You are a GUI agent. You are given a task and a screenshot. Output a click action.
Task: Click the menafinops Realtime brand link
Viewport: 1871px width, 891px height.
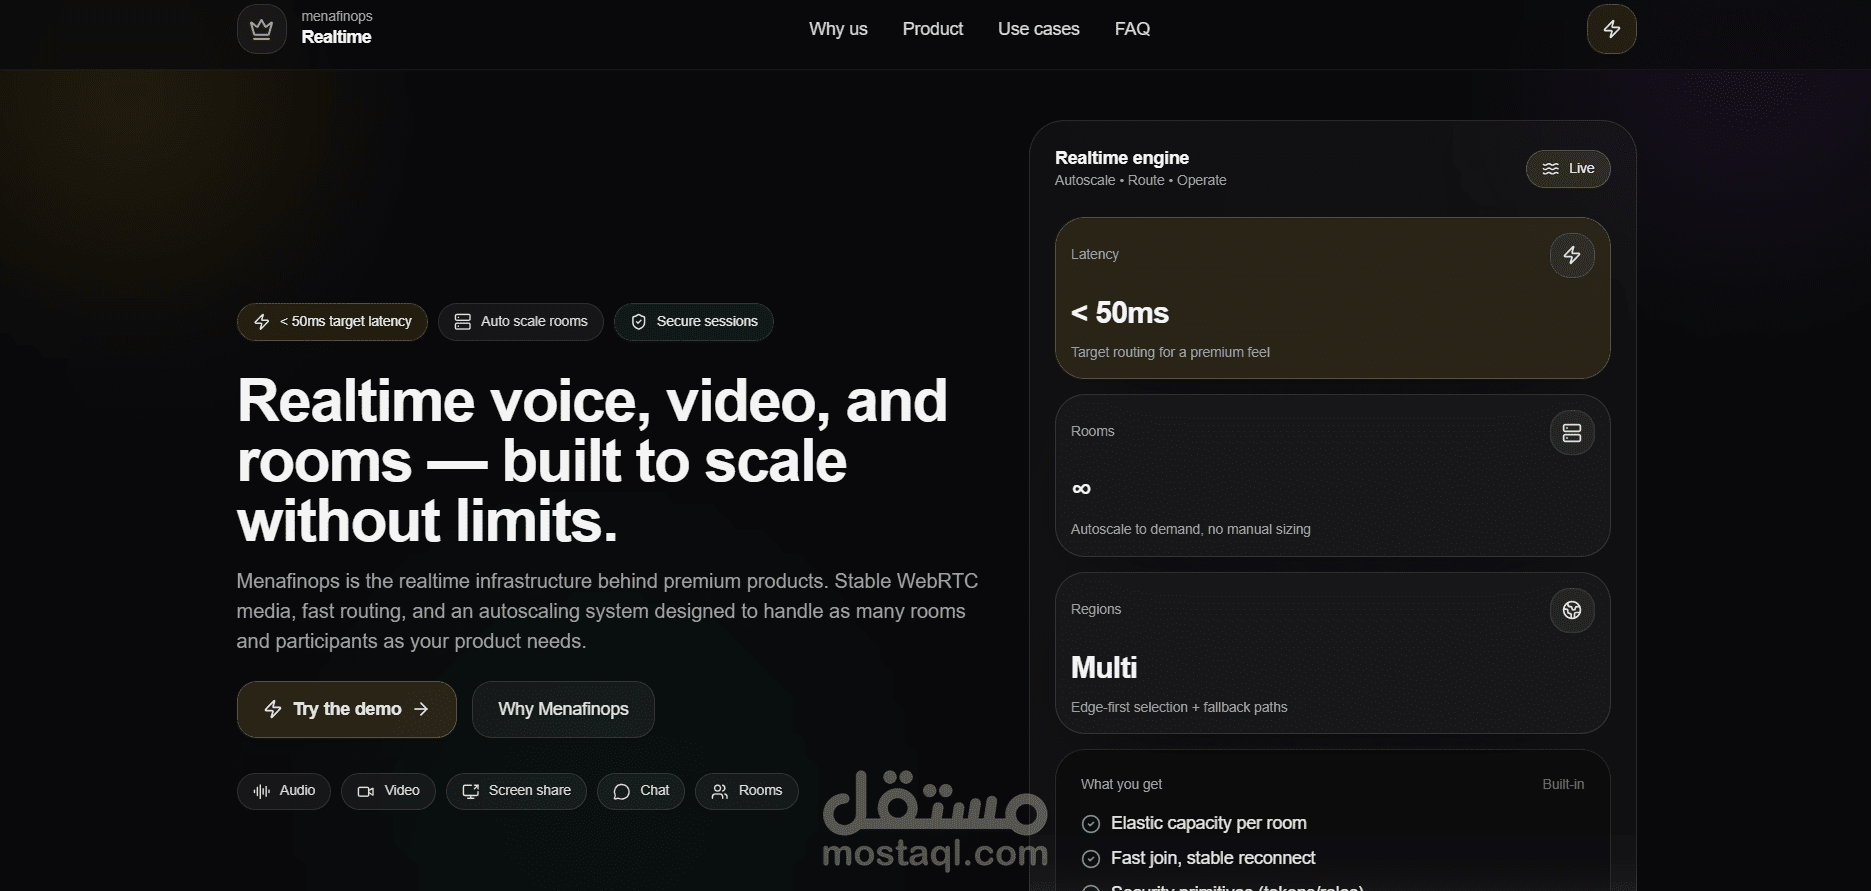point(305,29)
